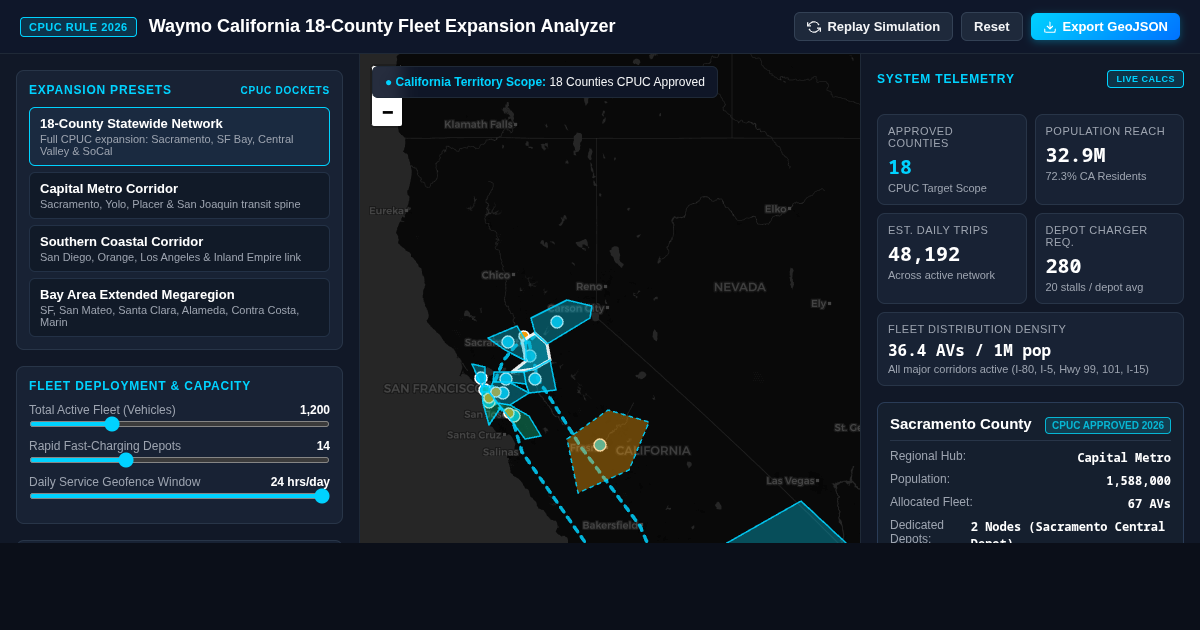This screenshot has height=630, width=1200.
Task: Click the marker inside the orange county polygon
Action: [x=600, y=445]
